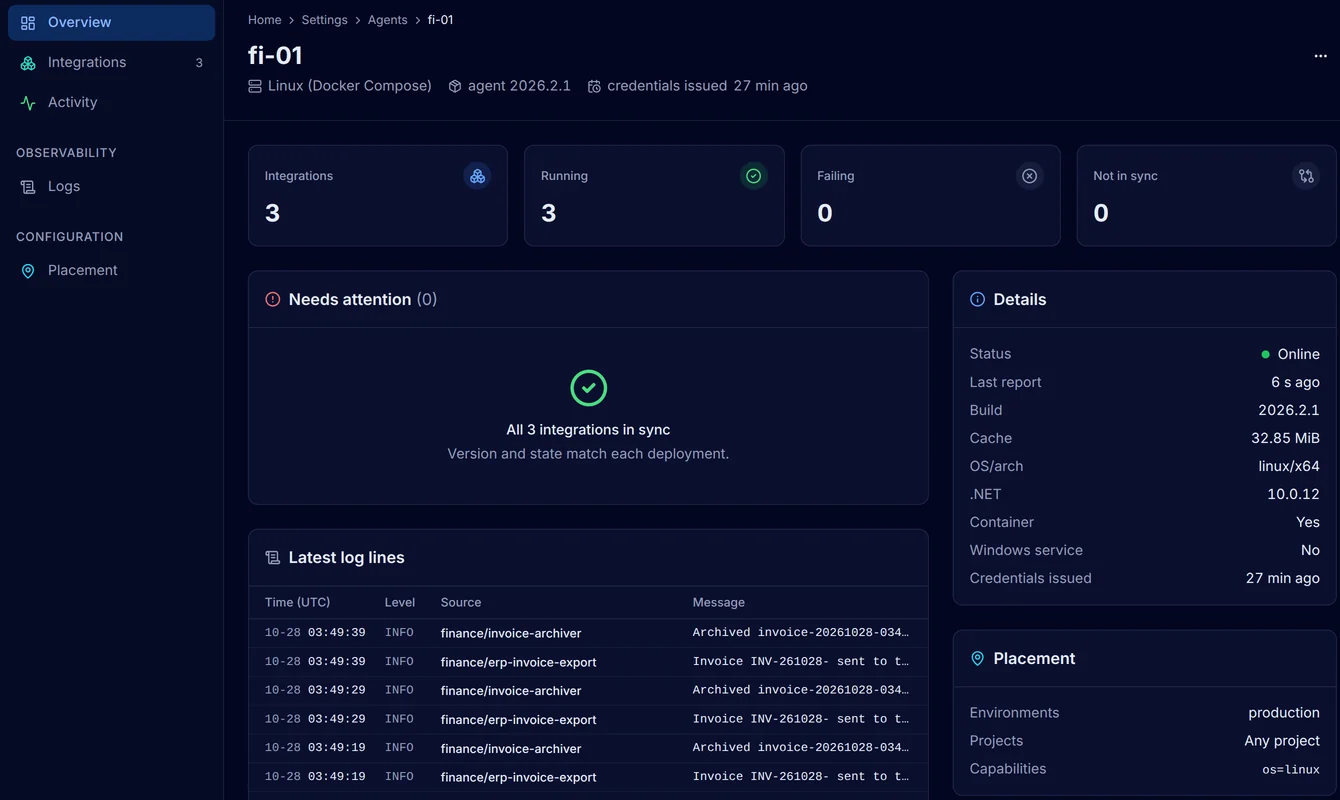Open the Integrations stat card
This screenshot has height=800, width=1340.
pyautogui.click(x=378, y=196)
